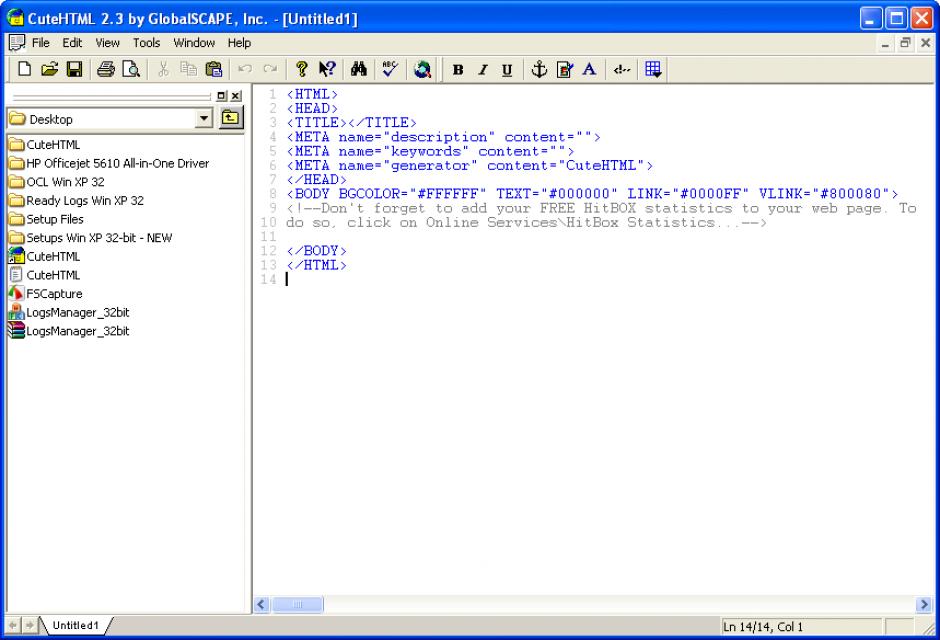Select the Untitled1 document tab

click(76, 625)
